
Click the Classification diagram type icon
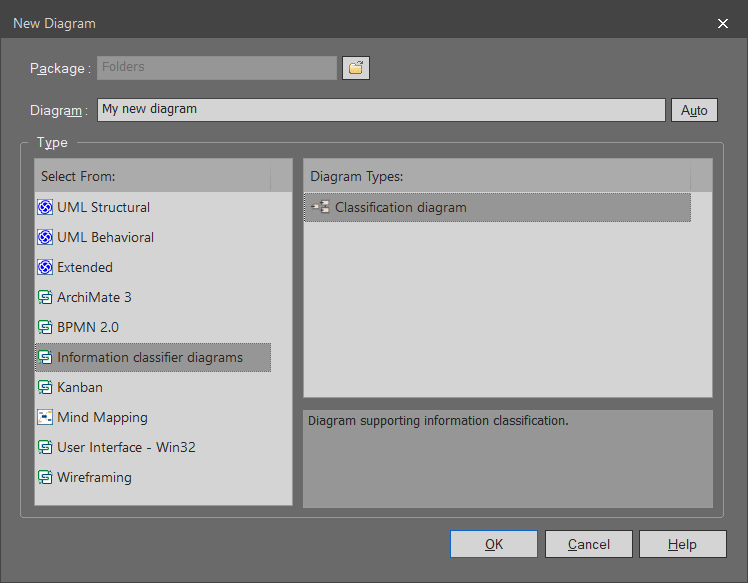320,208
